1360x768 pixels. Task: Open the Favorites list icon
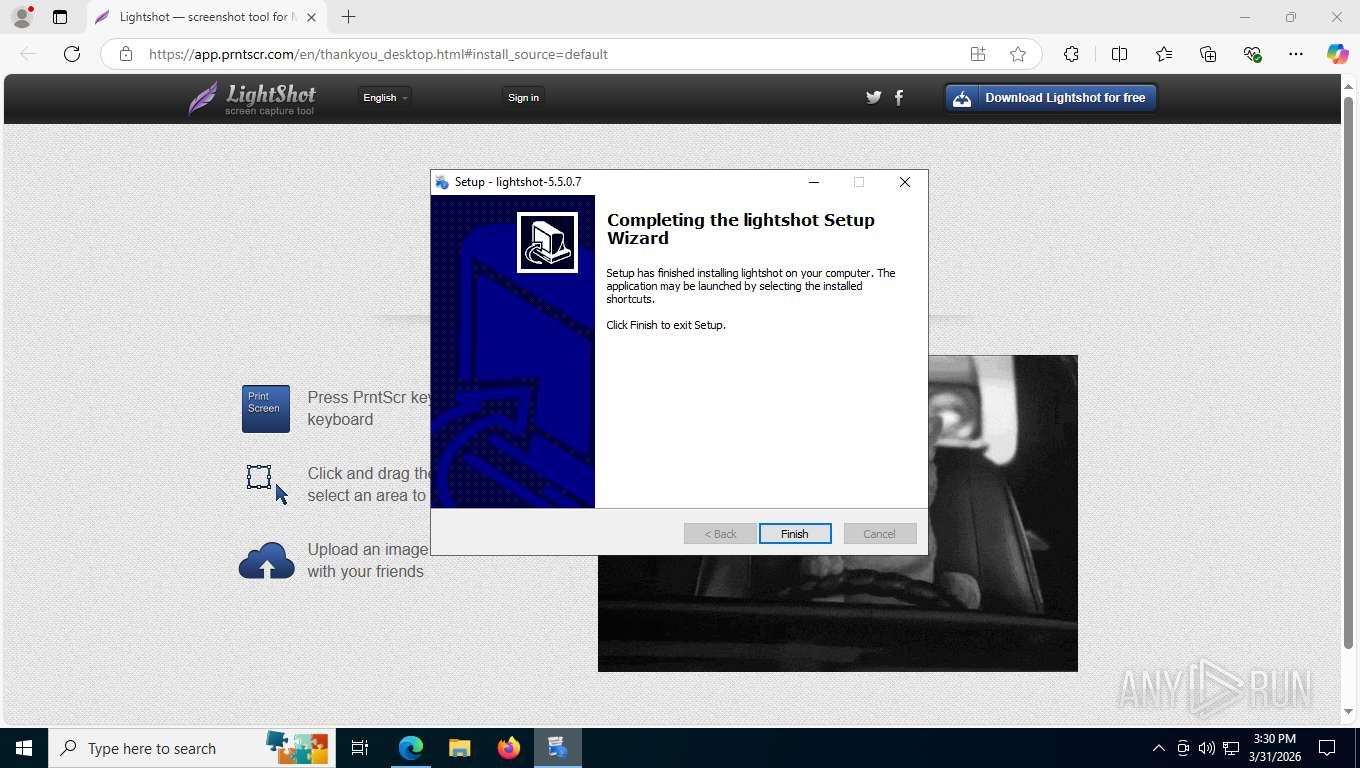[x=1164, y=54]
